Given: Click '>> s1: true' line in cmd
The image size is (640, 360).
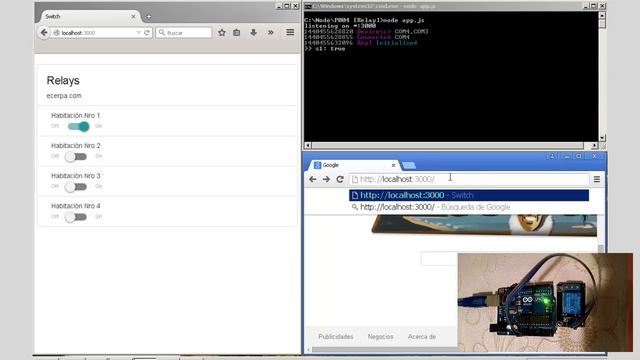Looking at the screenshot, I should click(325, 49).
